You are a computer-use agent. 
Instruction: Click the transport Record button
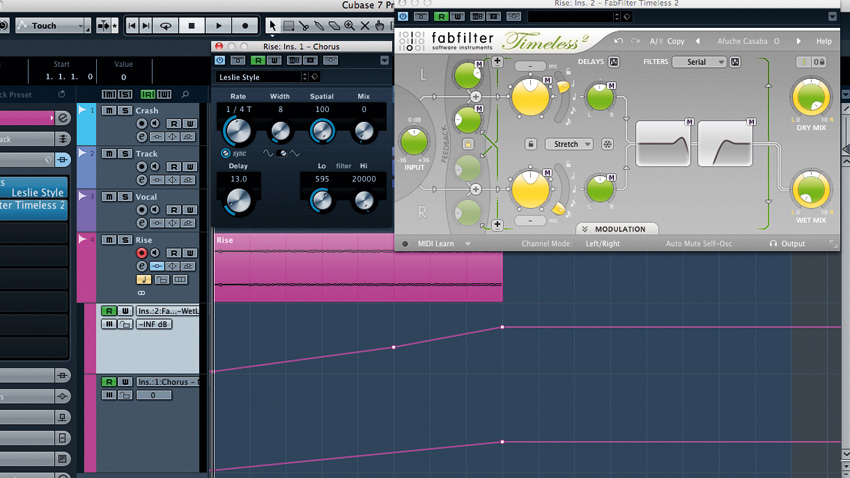coord(245,25)
